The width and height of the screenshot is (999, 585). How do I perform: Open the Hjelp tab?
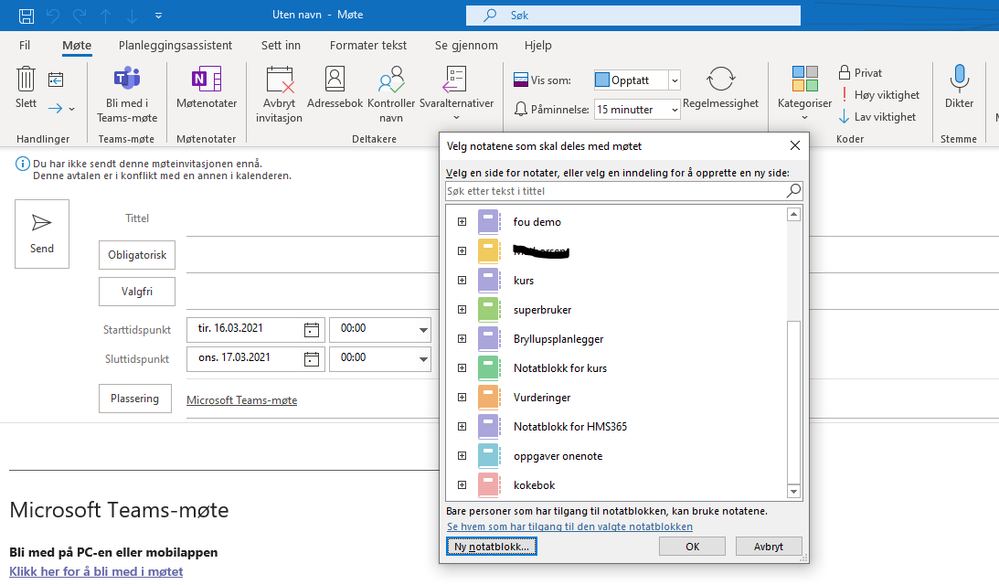(538, 45)
